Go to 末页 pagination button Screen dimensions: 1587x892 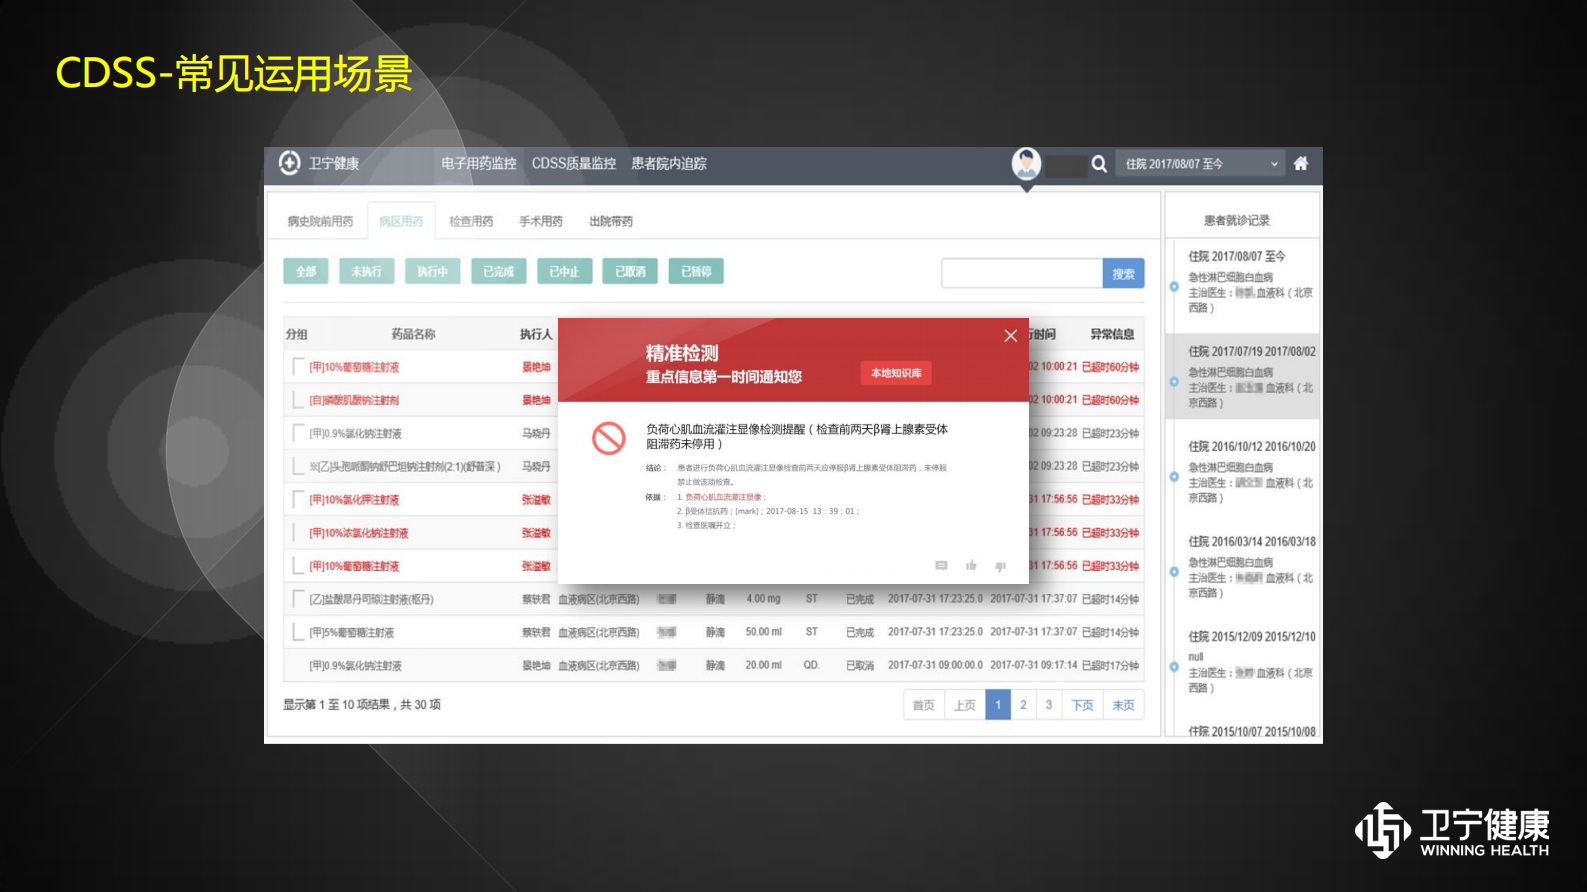(1124, 705)
